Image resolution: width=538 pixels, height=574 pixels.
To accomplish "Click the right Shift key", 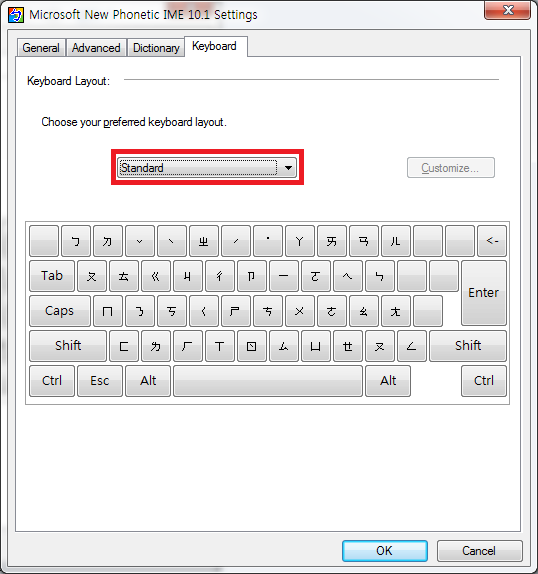I will (x=468, y=346).
